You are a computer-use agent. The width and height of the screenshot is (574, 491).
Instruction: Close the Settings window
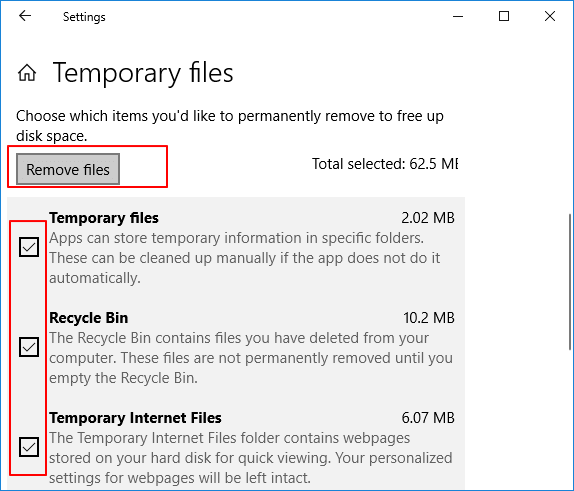tap(550, 16)
